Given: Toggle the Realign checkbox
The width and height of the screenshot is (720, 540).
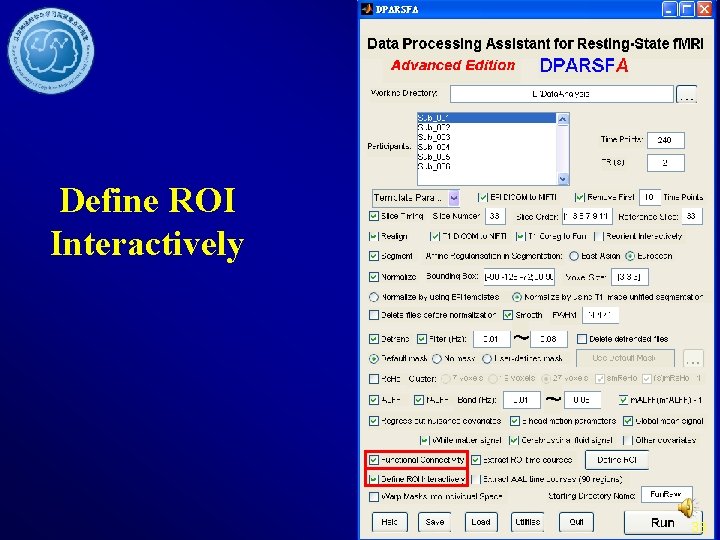Looking at the screenshot, I should tap(374, 236).
